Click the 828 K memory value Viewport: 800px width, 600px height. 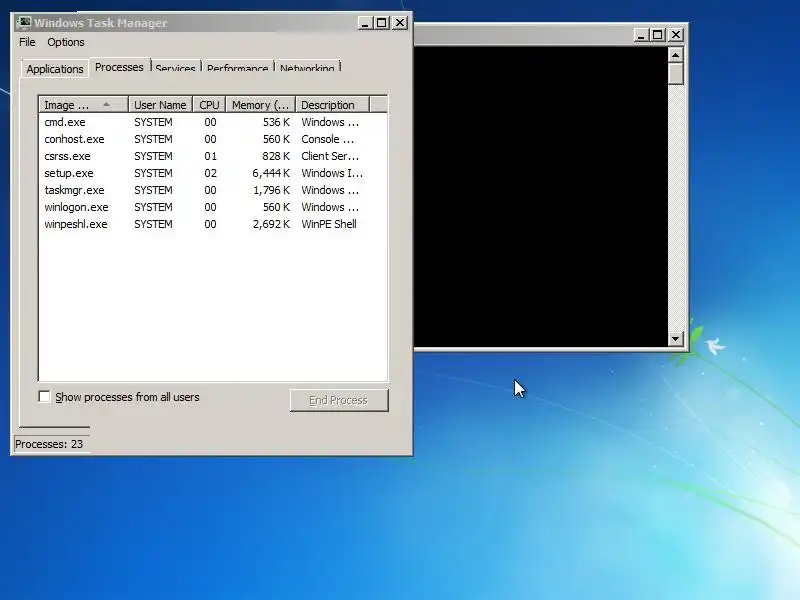click(276, 156)
